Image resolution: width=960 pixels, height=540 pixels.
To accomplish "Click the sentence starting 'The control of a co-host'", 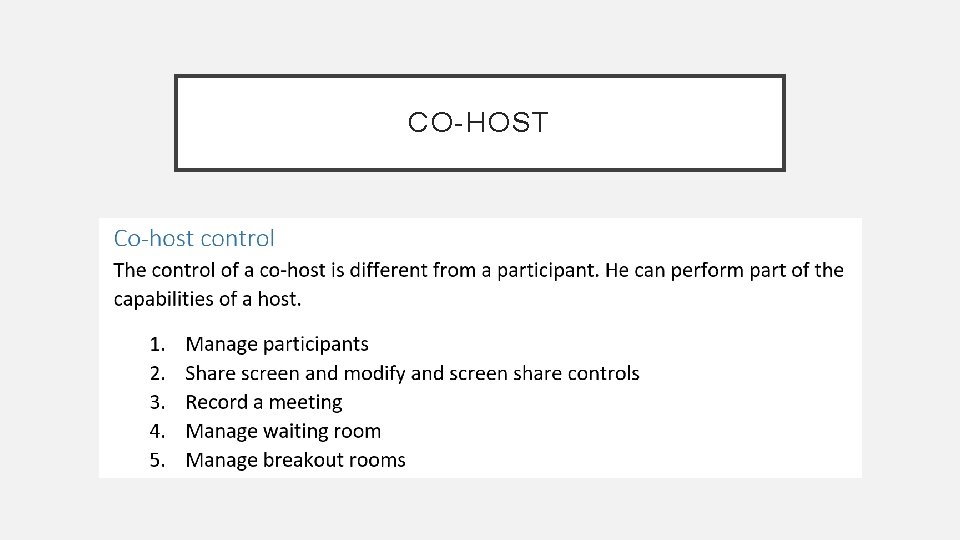I will click(x=479, y=270).
